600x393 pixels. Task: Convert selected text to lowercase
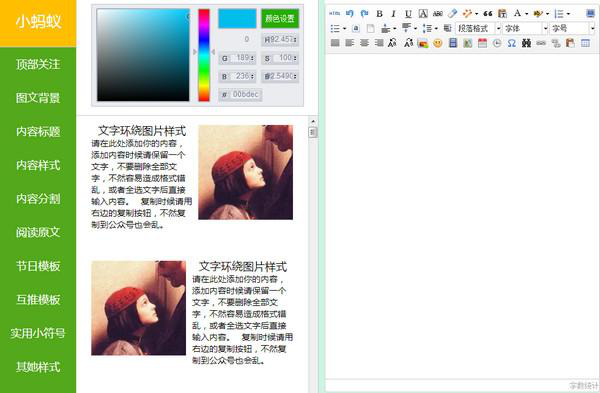tap(408, 43)
